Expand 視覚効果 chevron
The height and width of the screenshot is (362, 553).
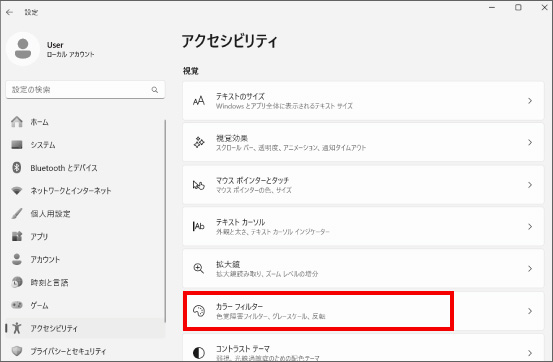pos(530,143)
